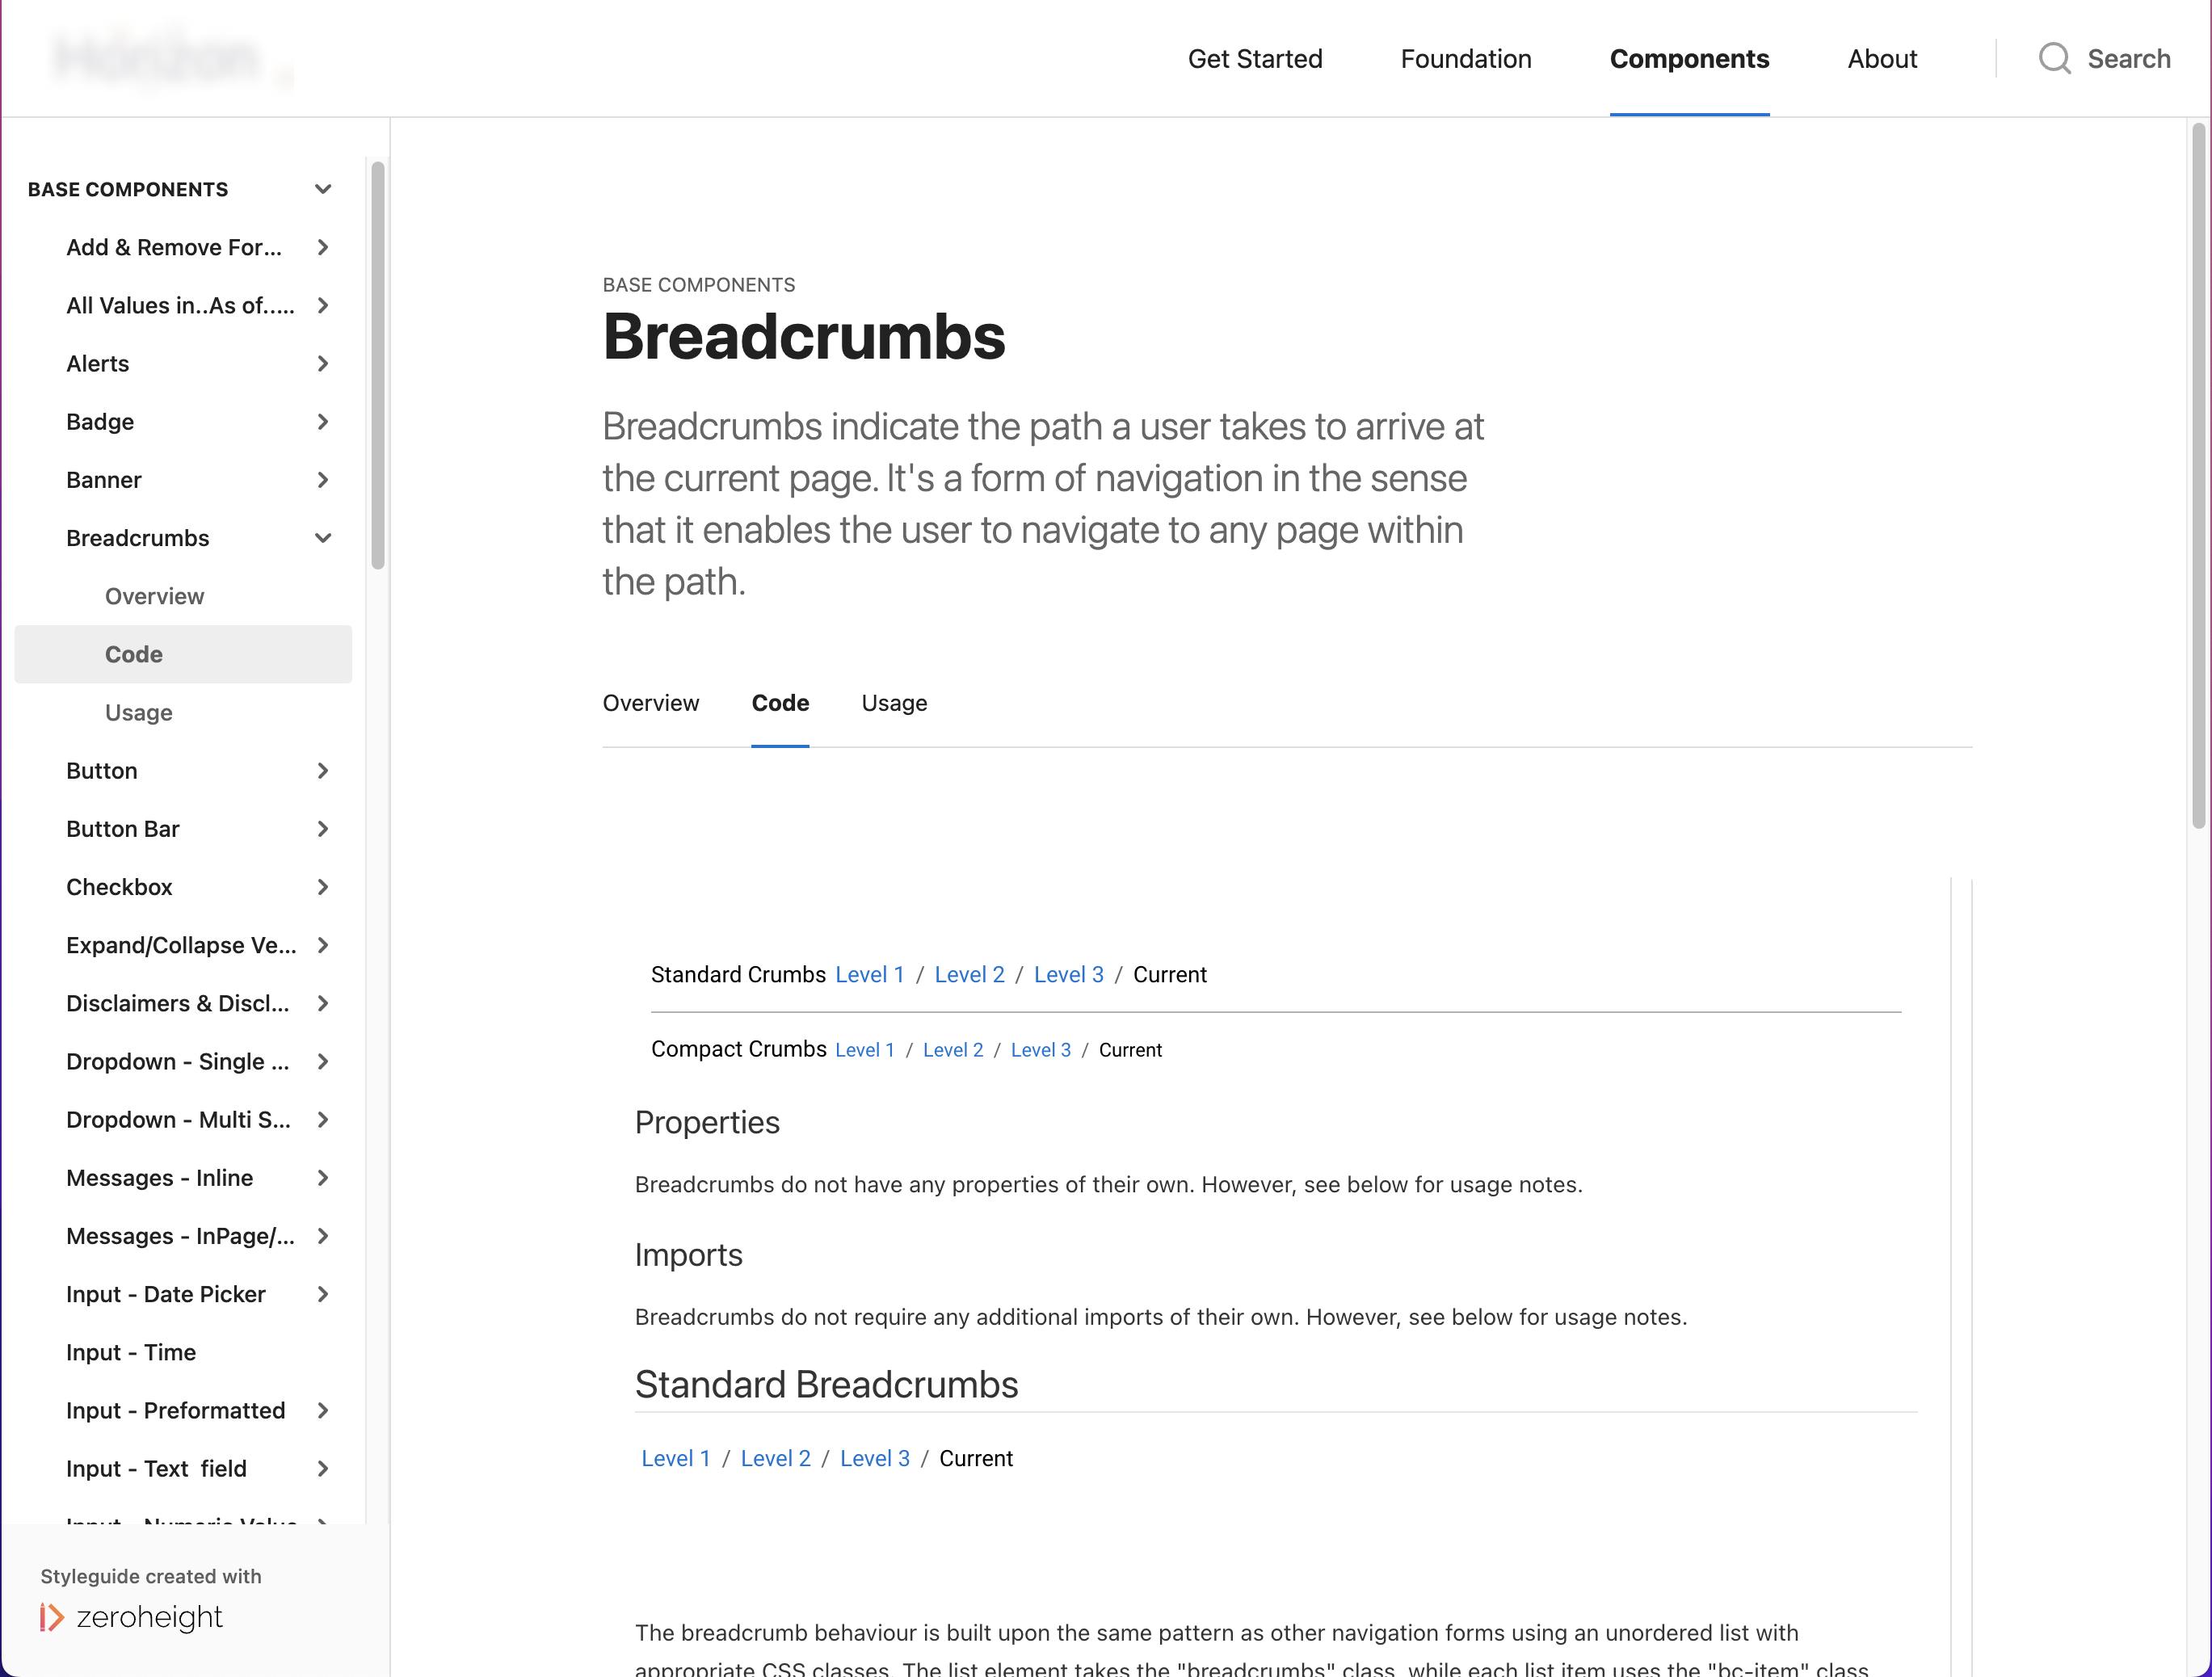Click the Imports heading
Screen dimensions: 2212x1677
pos(688,1255)
